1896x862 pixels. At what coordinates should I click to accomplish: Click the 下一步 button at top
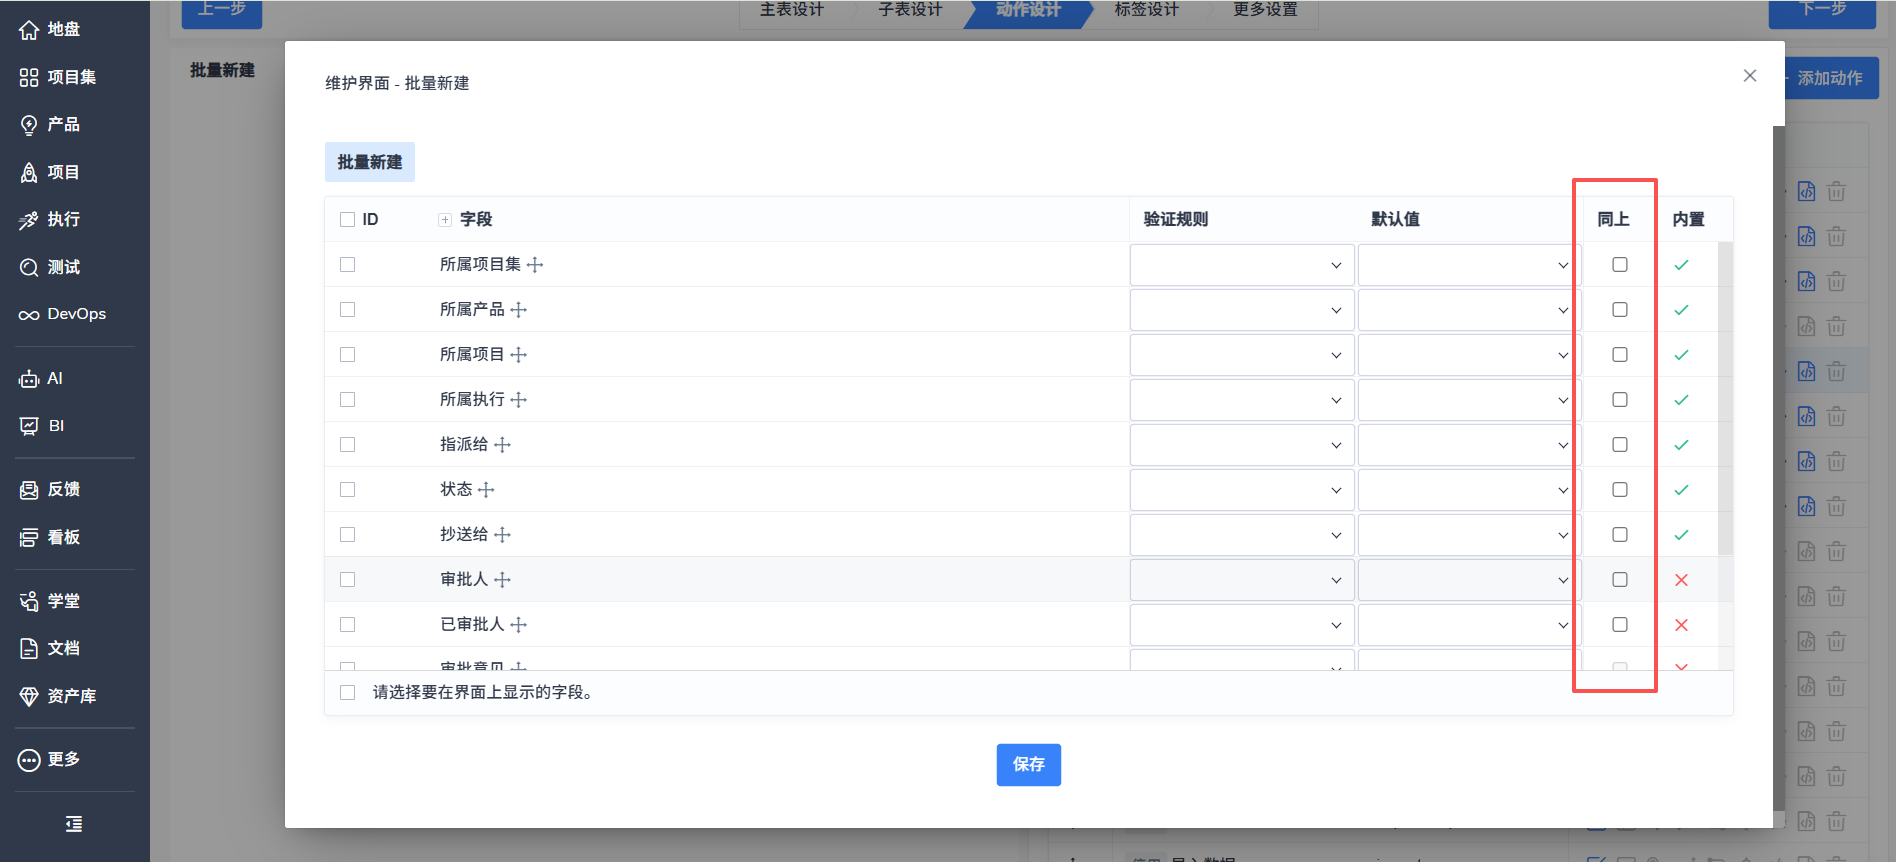click(x=1822, y=12)
